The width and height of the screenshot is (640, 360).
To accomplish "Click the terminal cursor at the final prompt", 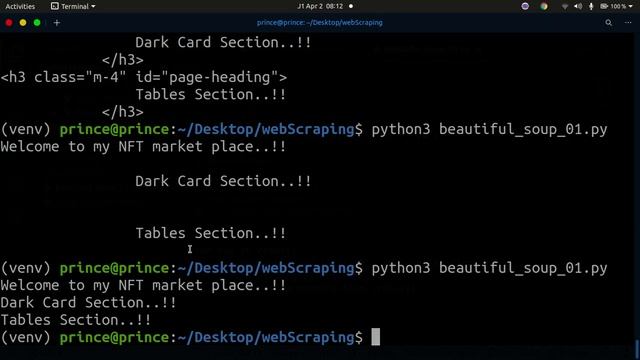I will (376, 337).
